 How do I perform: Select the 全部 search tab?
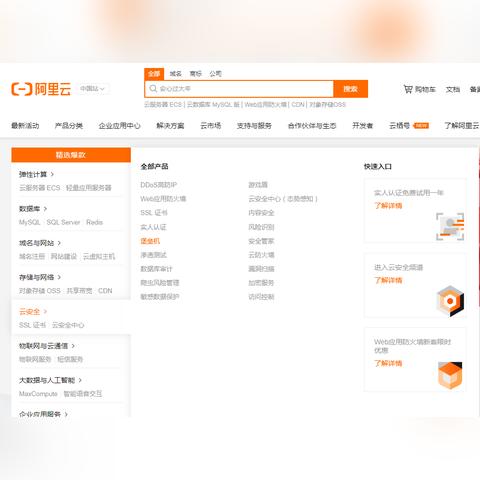[154, 74]
